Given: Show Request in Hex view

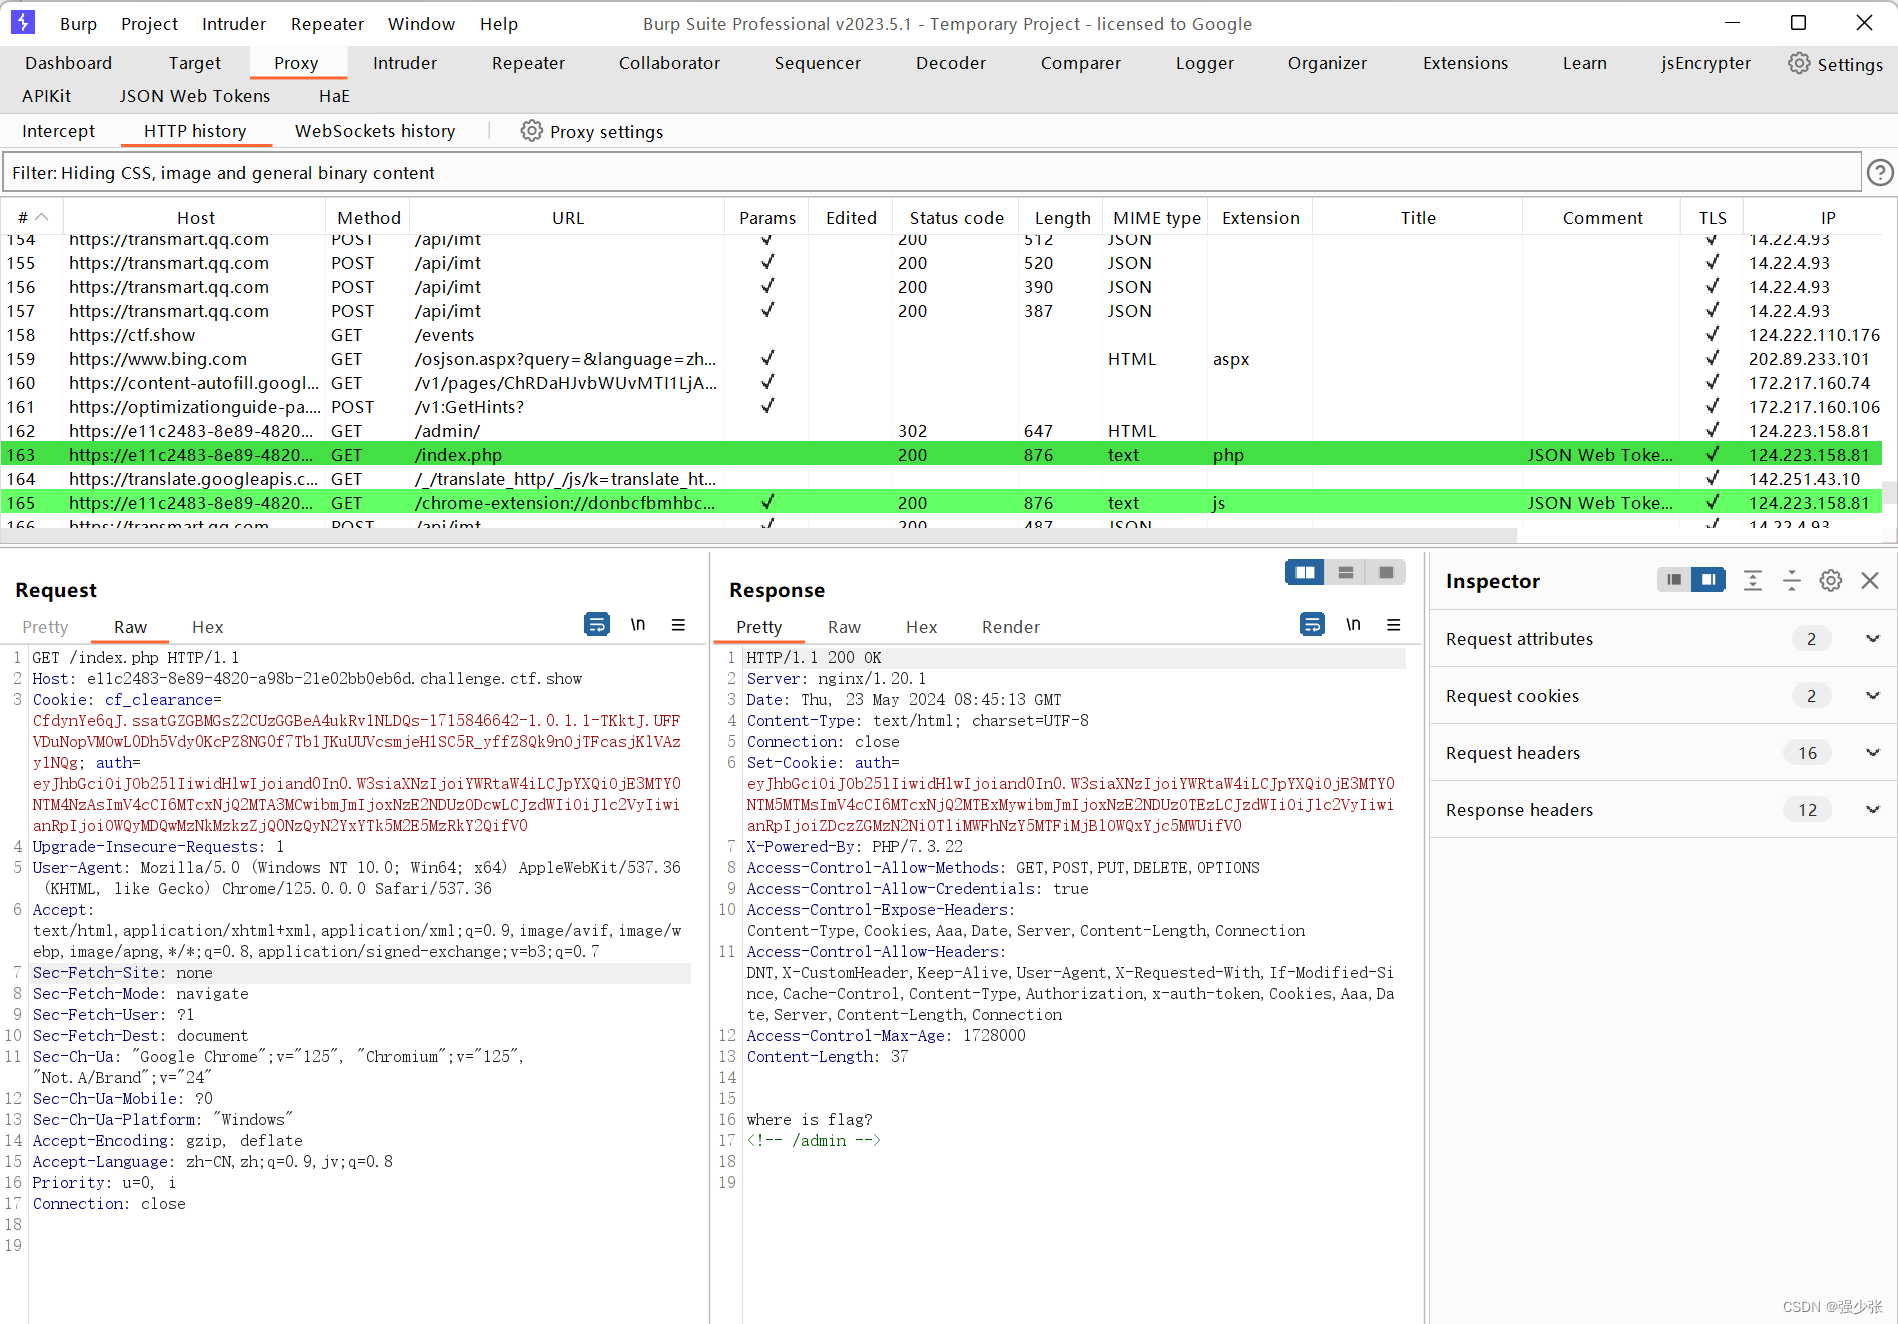Looking at the screenshot, I should point(207,627).
